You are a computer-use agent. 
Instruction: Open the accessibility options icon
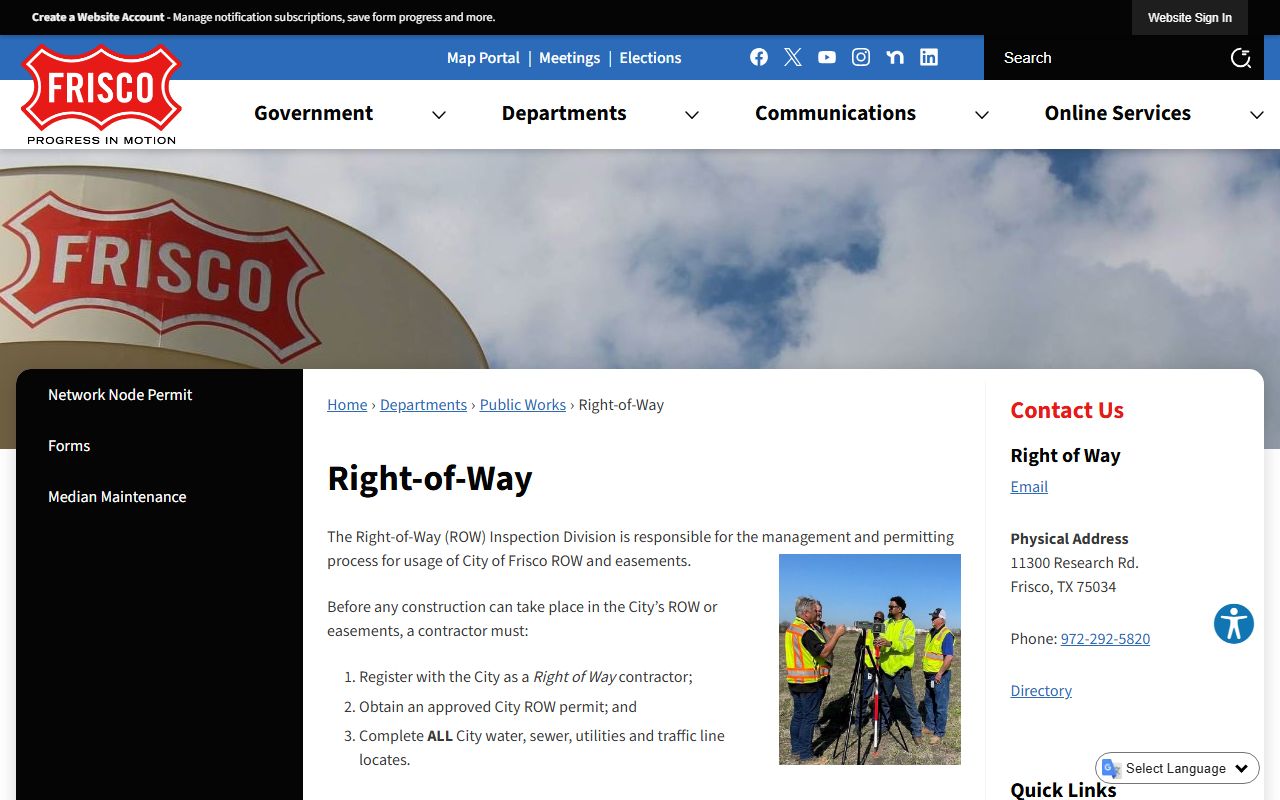[x=1233, y=624]
